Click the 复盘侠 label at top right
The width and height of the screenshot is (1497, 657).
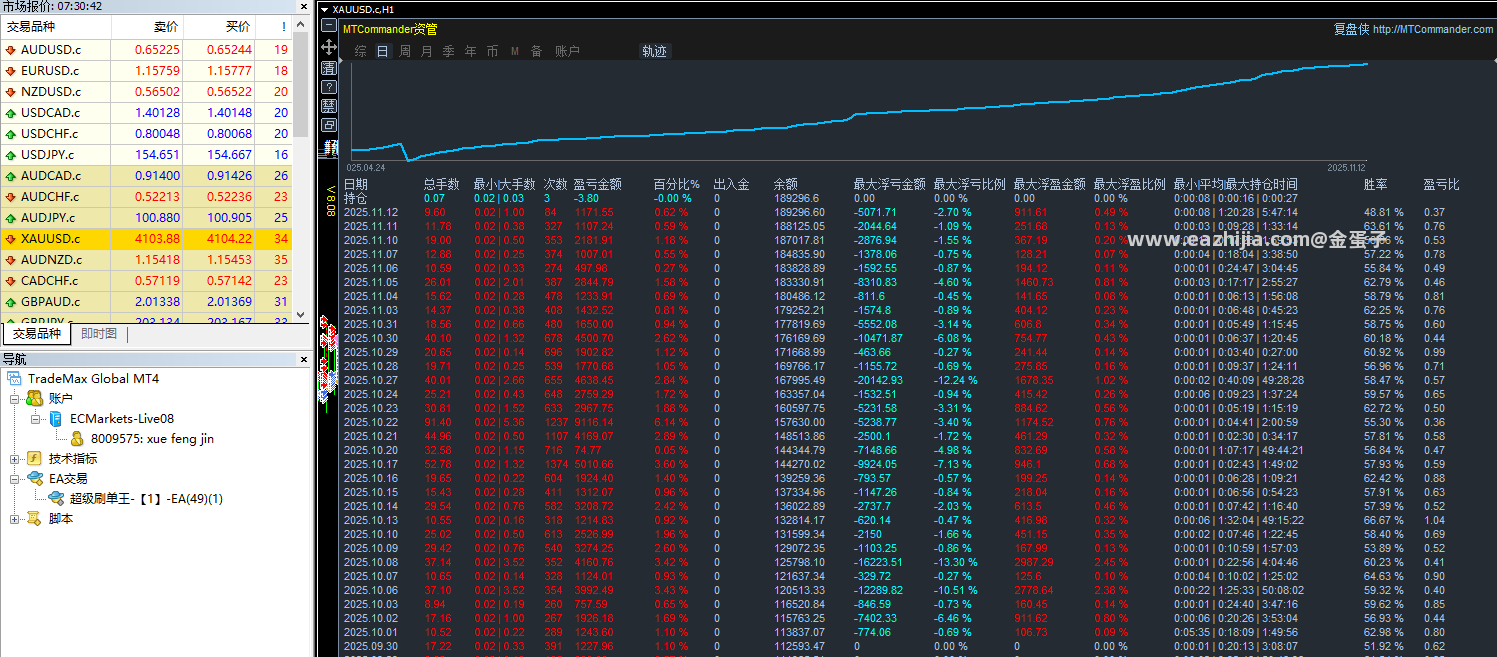point(1351,29)
